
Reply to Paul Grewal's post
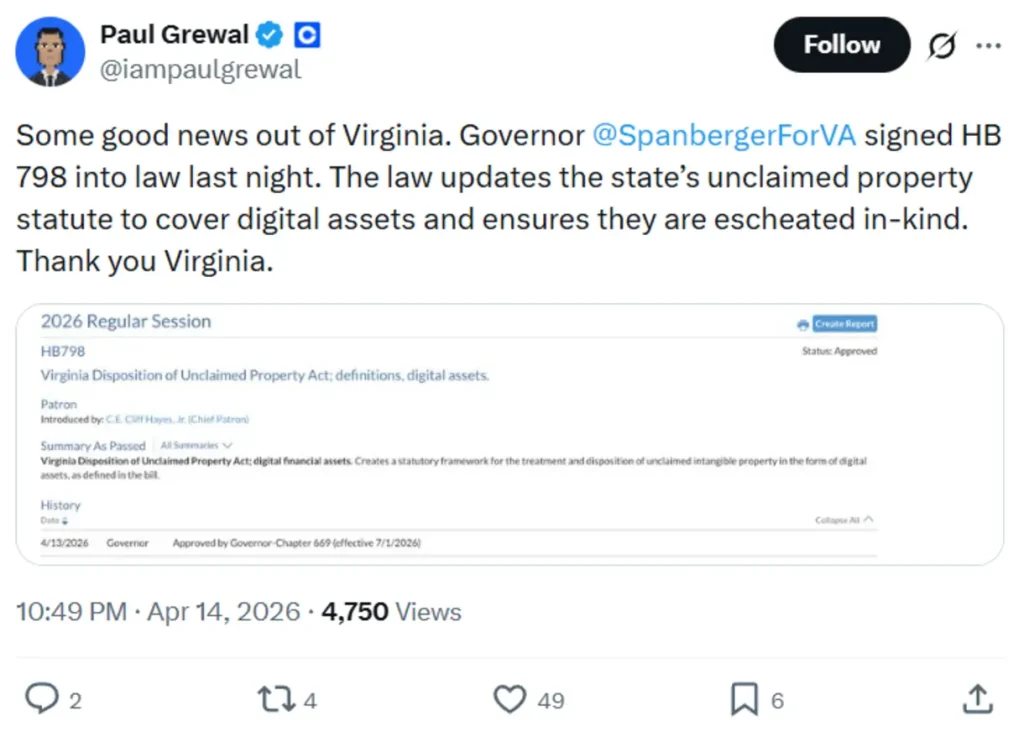click(x=41, y=698)
